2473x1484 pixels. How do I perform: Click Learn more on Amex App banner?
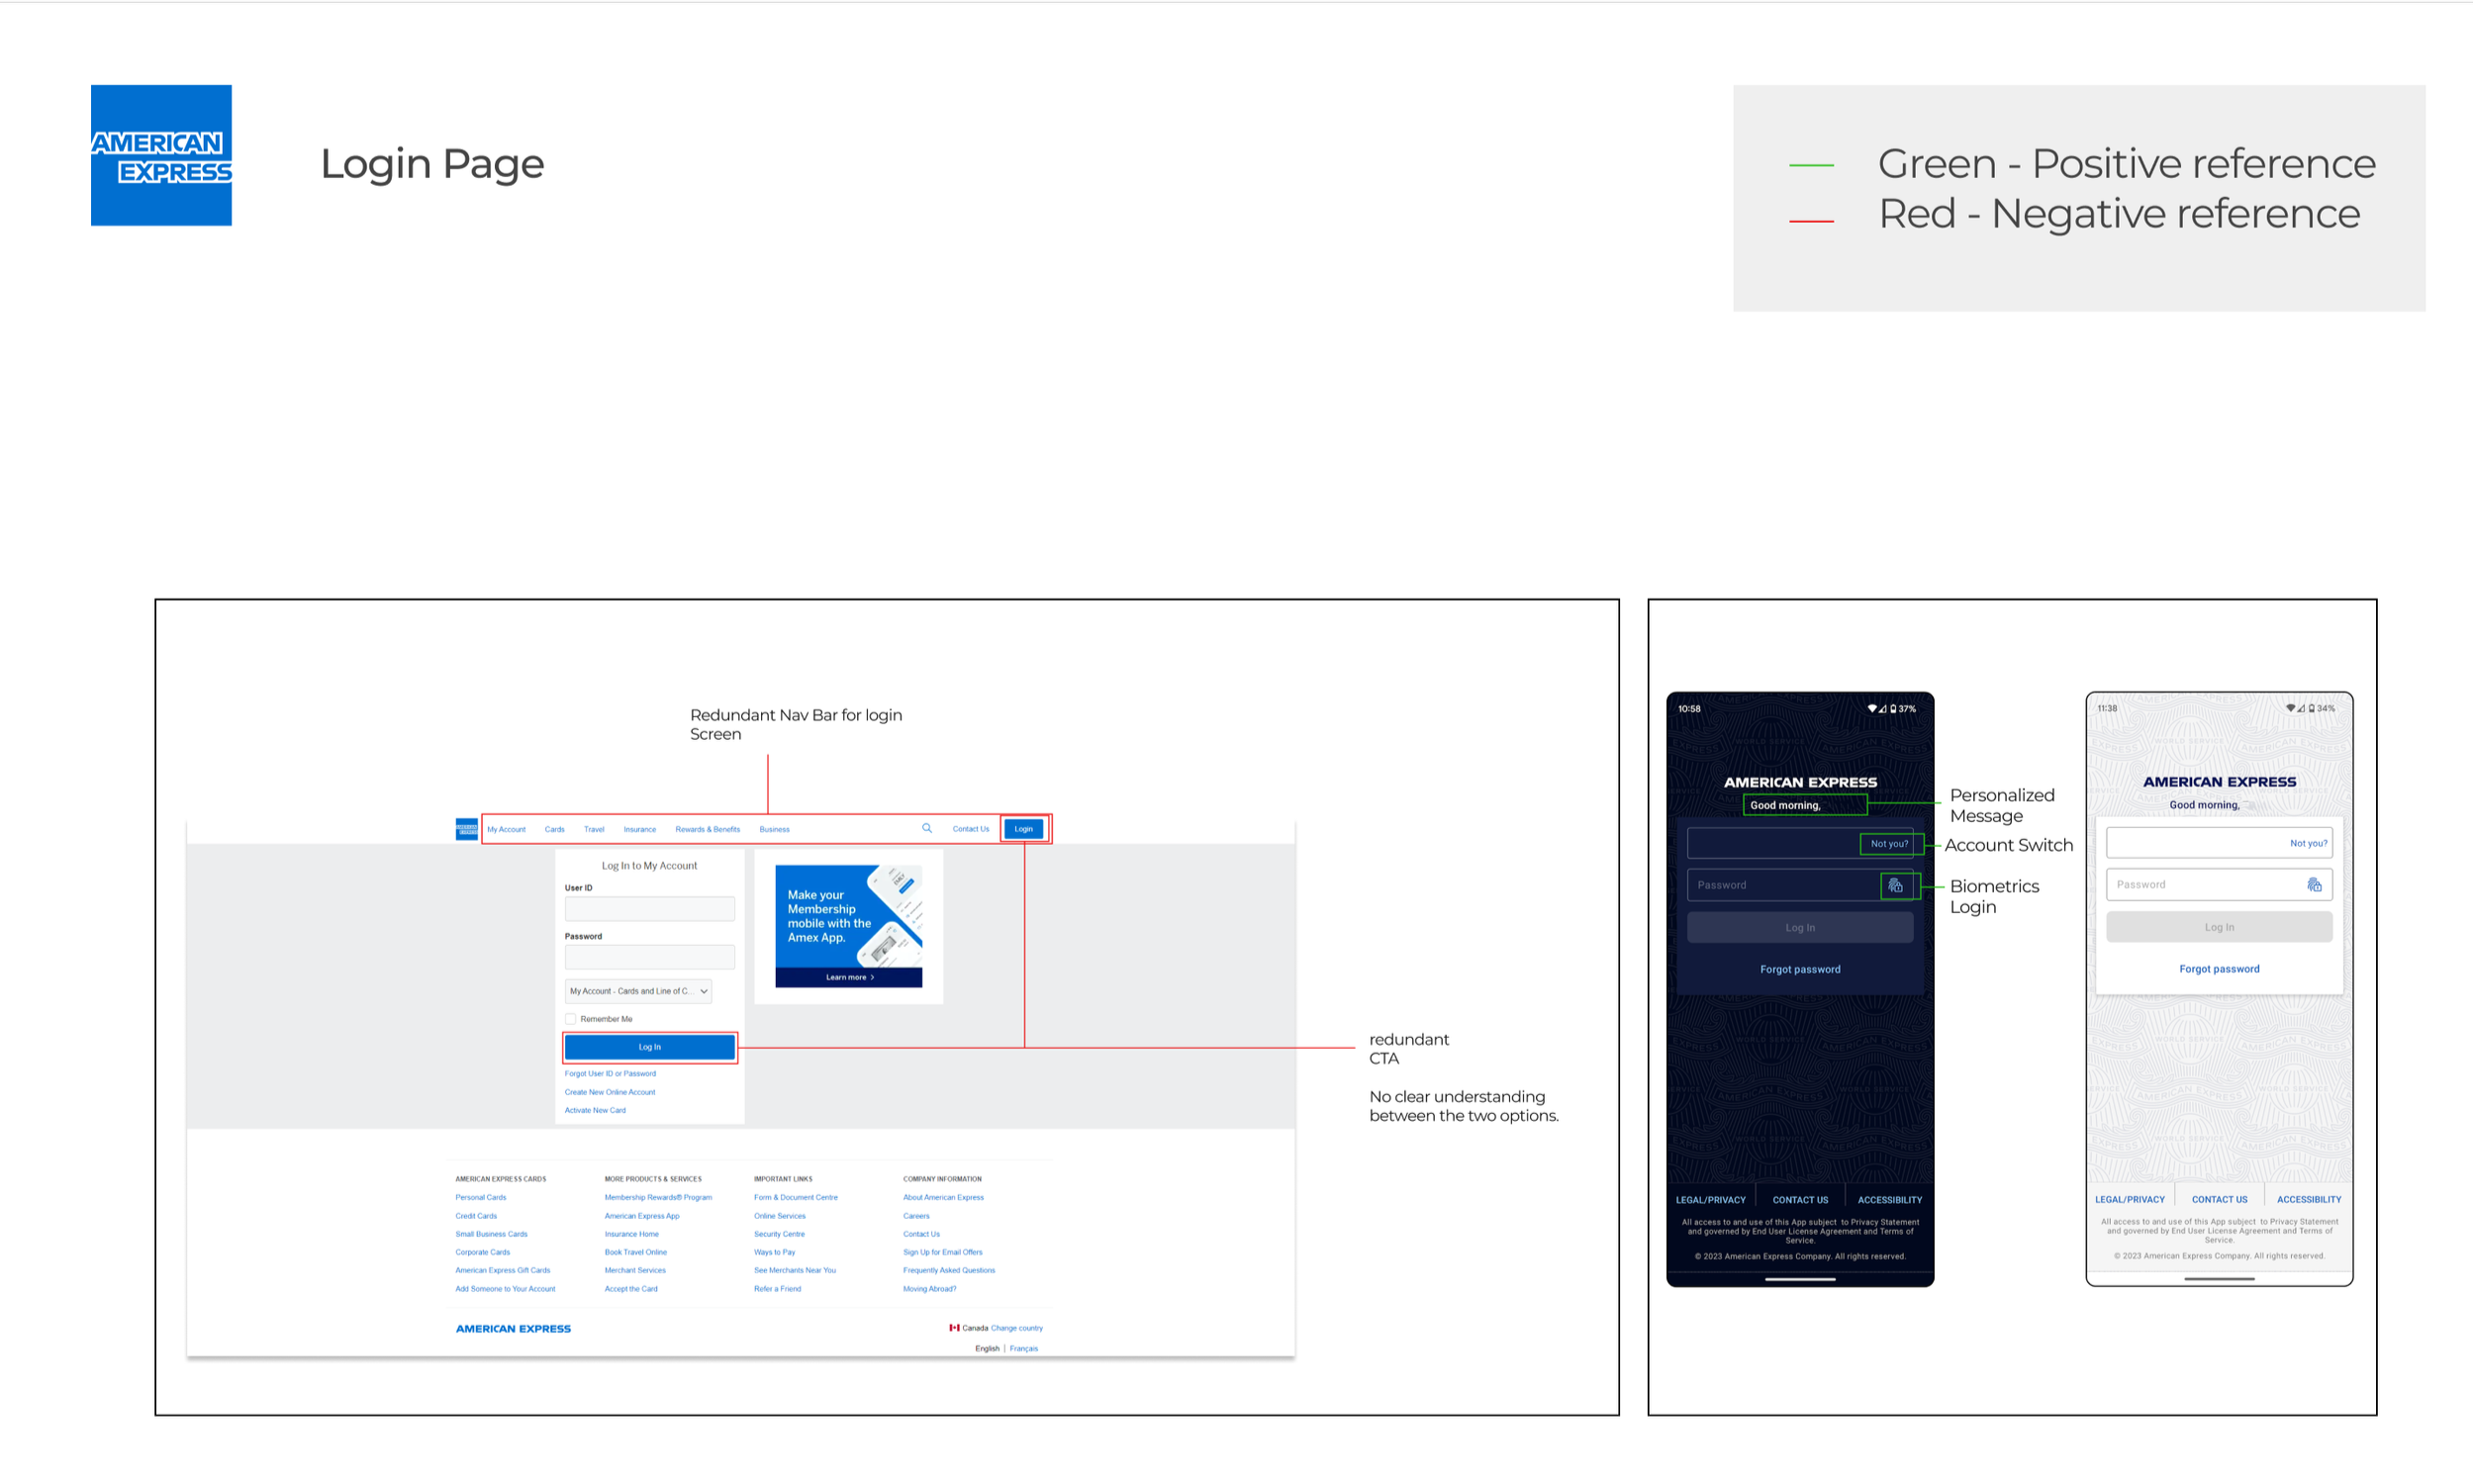(x=849, y=977)
